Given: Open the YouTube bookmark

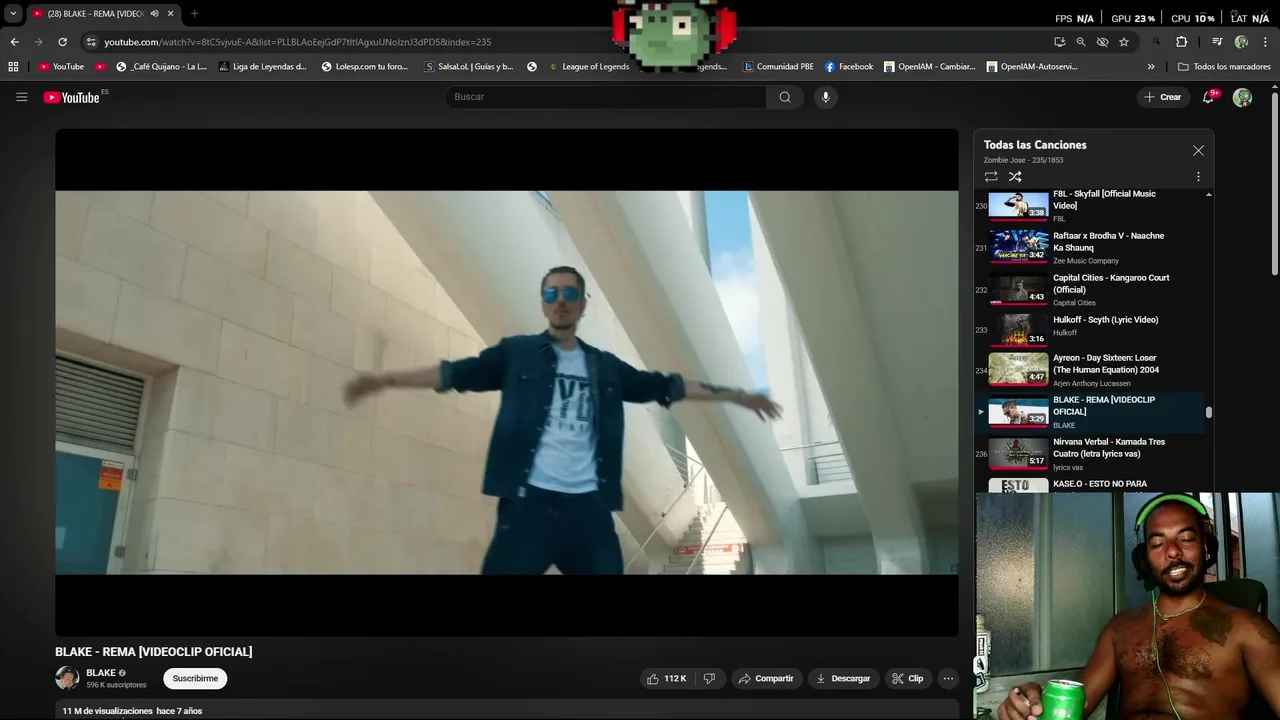Looking at the screenshot, I should 62,67.
